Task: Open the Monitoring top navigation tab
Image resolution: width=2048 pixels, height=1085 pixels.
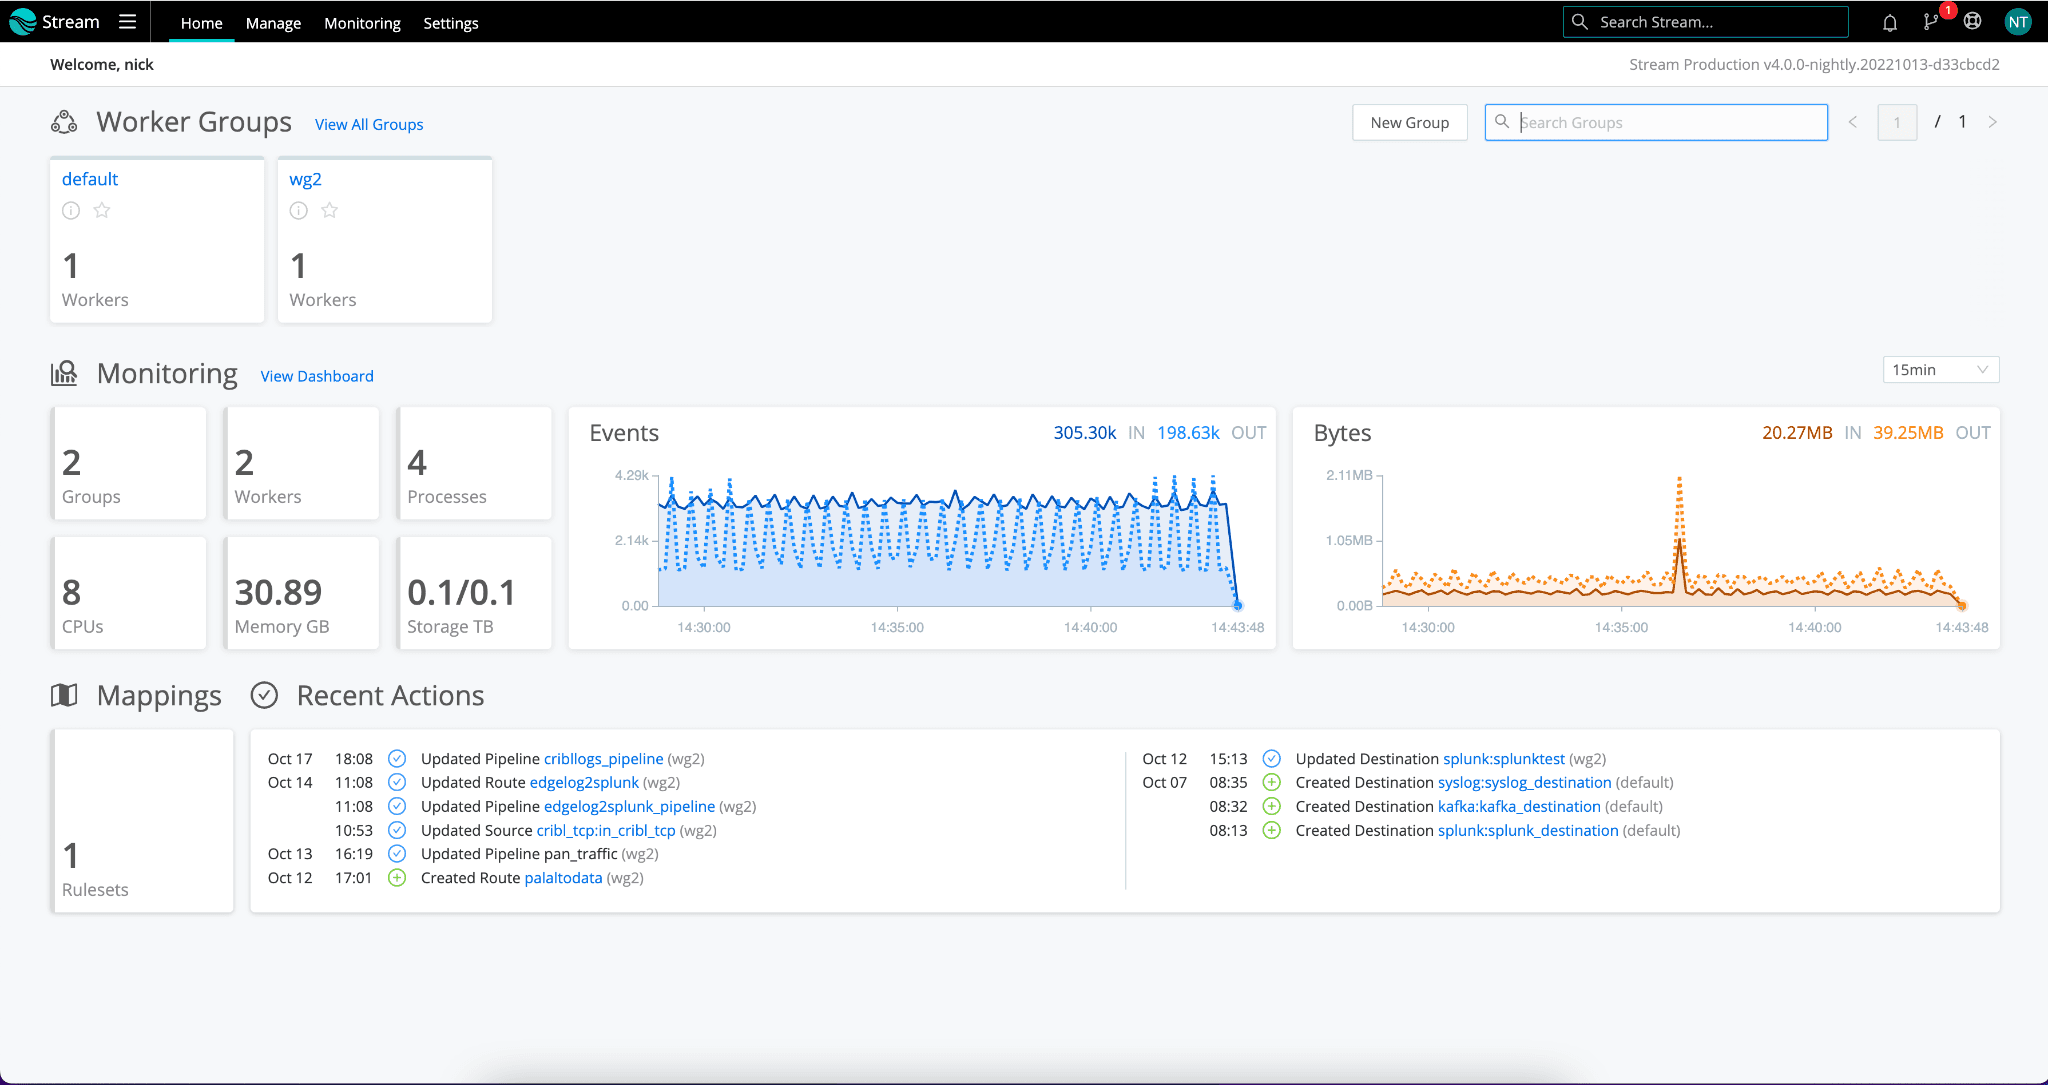Action: coord(362,23)
